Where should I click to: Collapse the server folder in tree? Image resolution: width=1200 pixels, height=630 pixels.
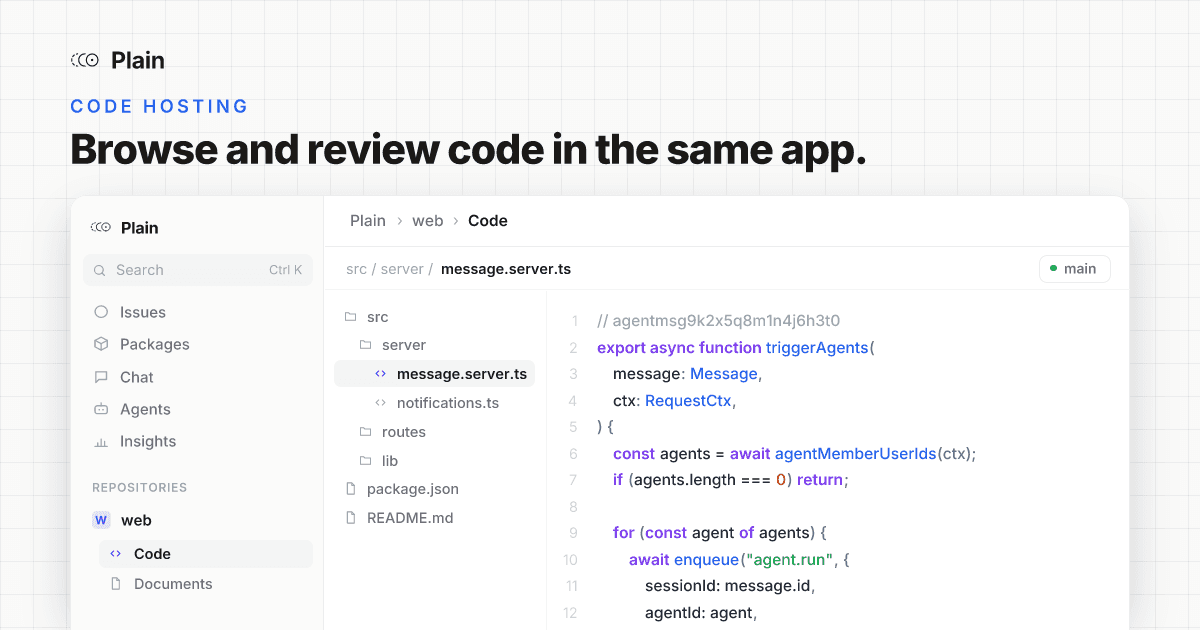coord(404,345)
